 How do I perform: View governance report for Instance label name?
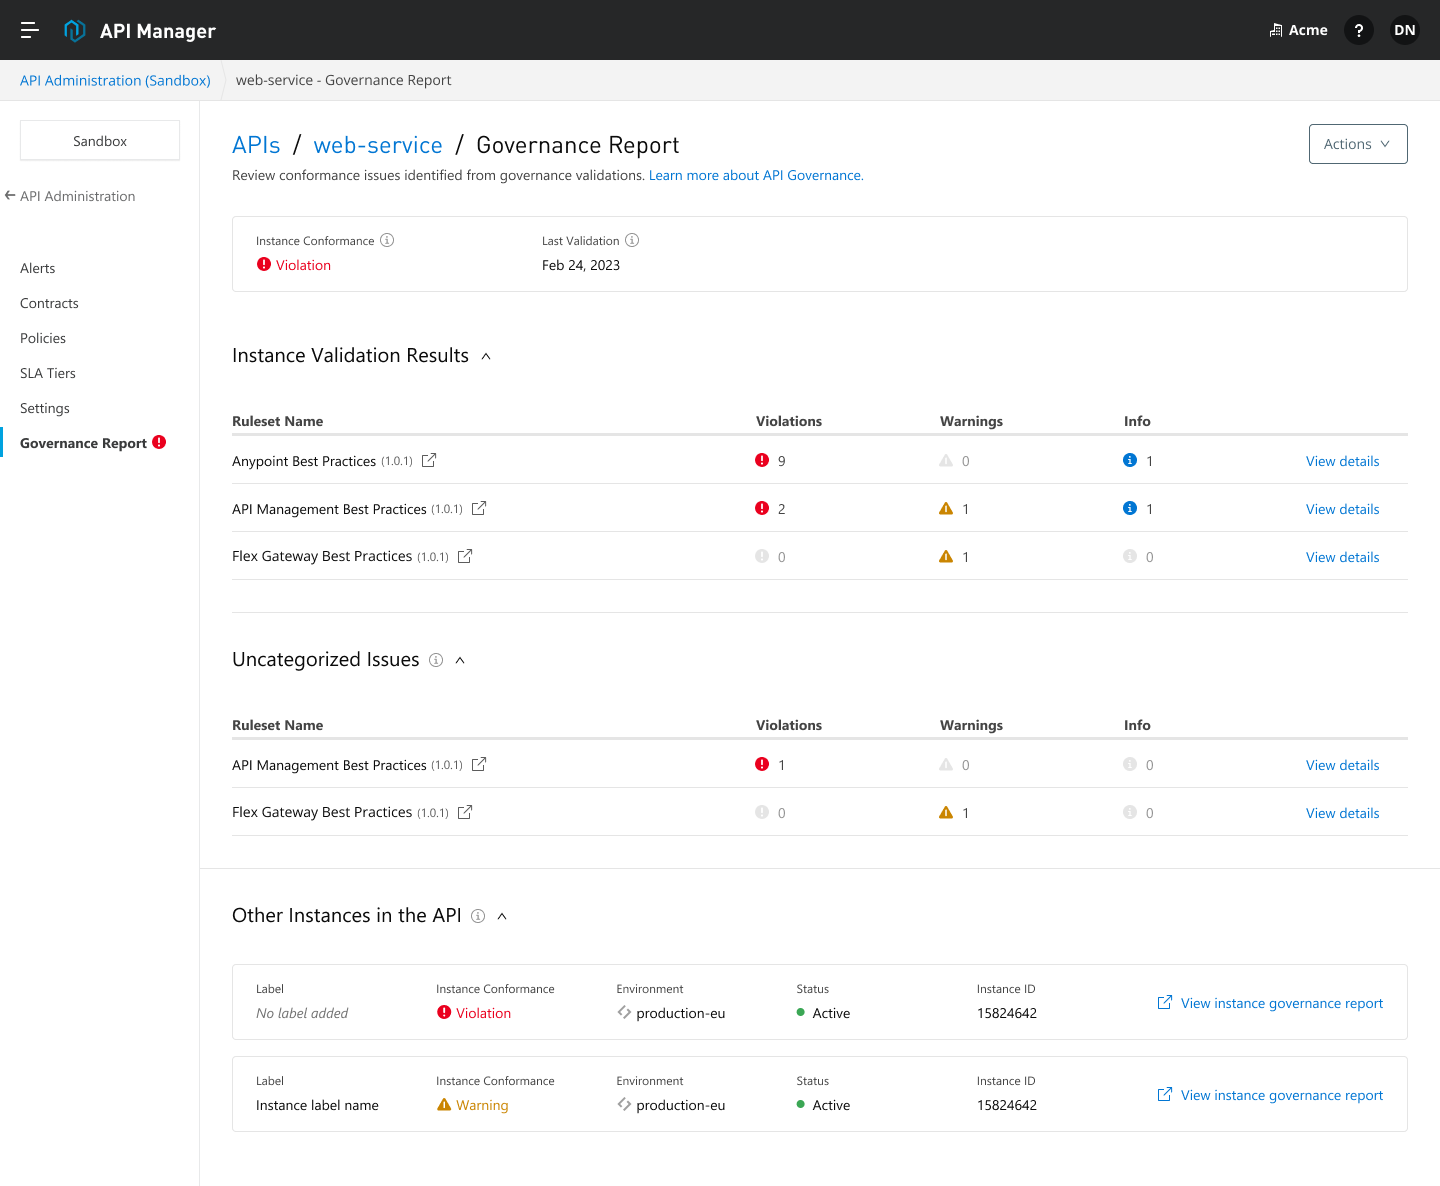click(x=1270, y=1095)
